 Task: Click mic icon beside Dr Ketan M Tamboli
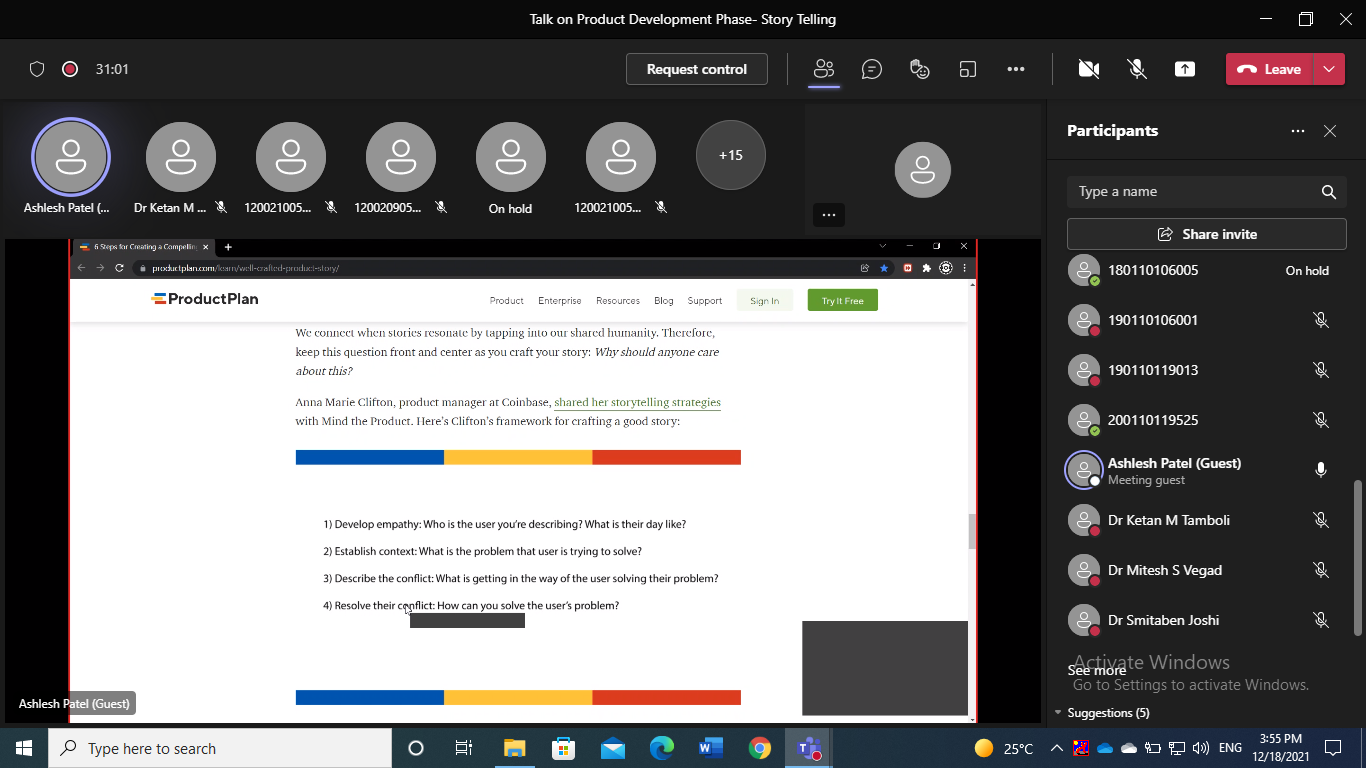pos(1321,520)
